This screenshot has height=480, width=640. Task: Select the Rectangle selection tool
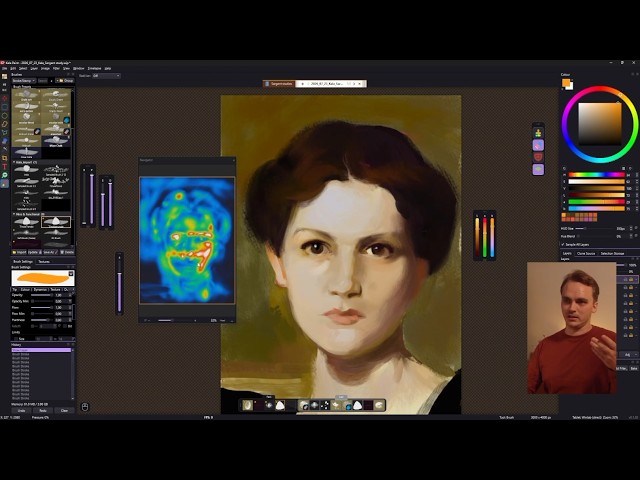click(4, 107)
